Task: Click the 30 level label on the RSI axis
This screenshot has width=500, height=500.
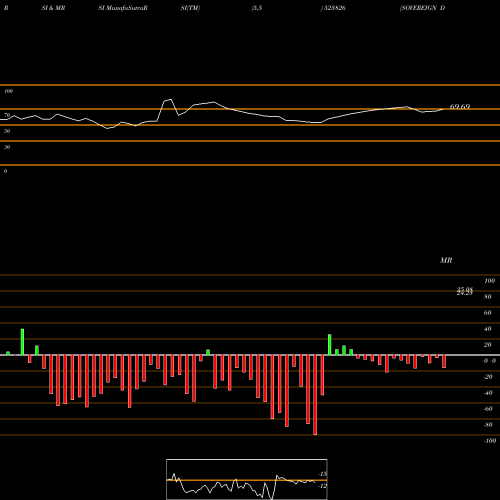Action: point(7,147)
